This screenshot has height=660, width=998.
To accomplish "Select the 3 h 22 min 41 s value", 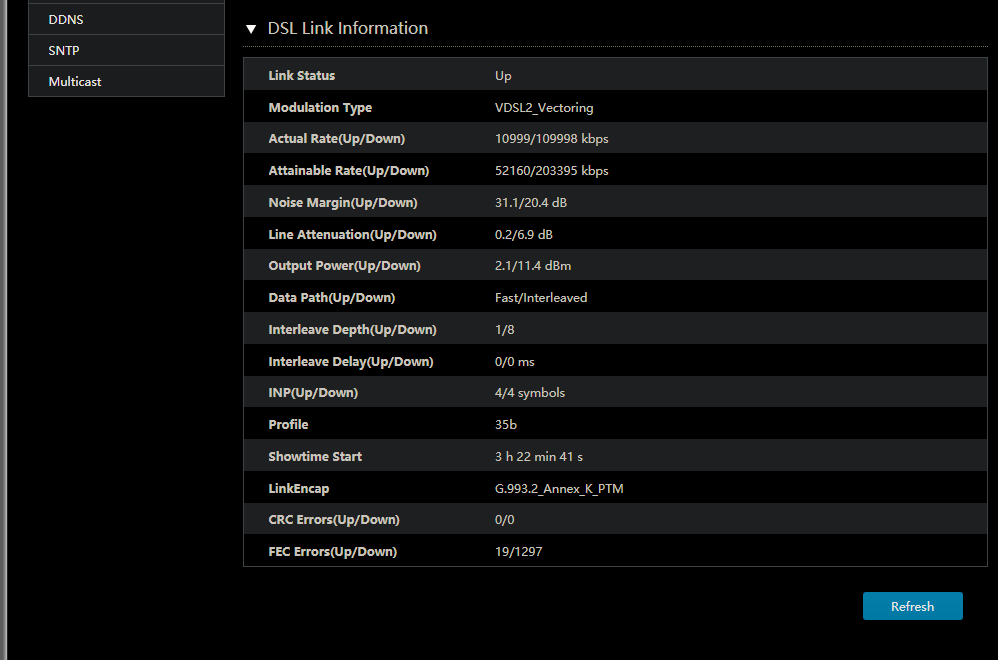I will point(539,456).
